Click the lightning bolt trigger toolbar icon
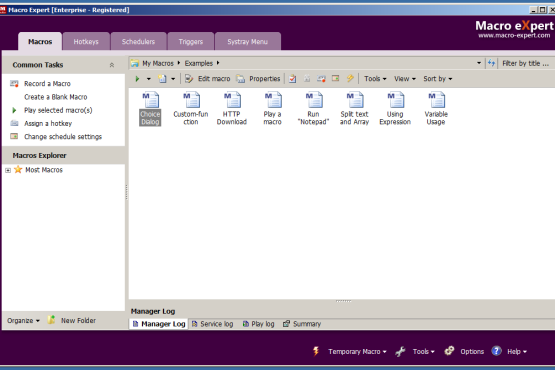 [x=350, y=78]
